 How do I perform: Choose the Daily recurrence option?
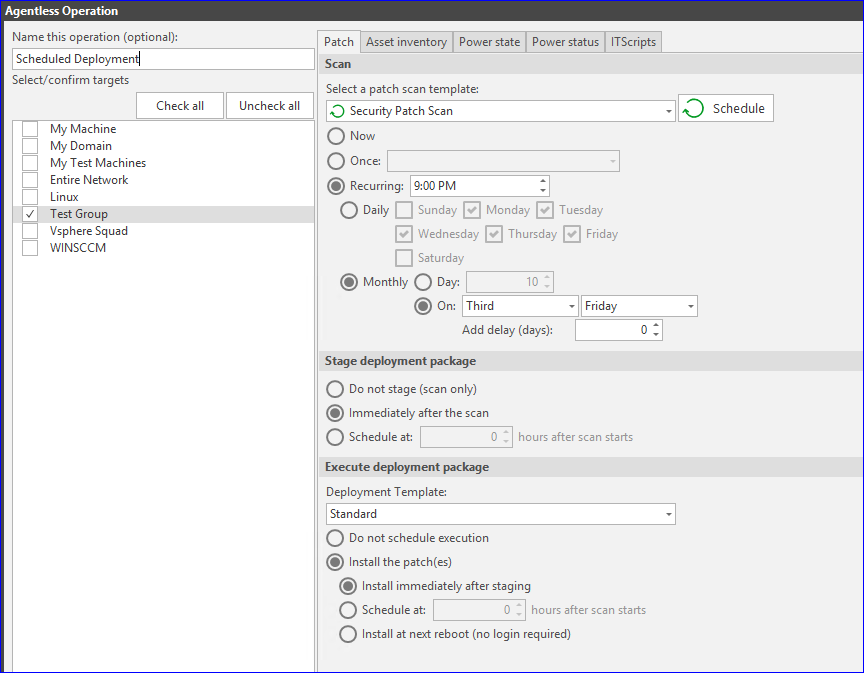pos(349,210)
